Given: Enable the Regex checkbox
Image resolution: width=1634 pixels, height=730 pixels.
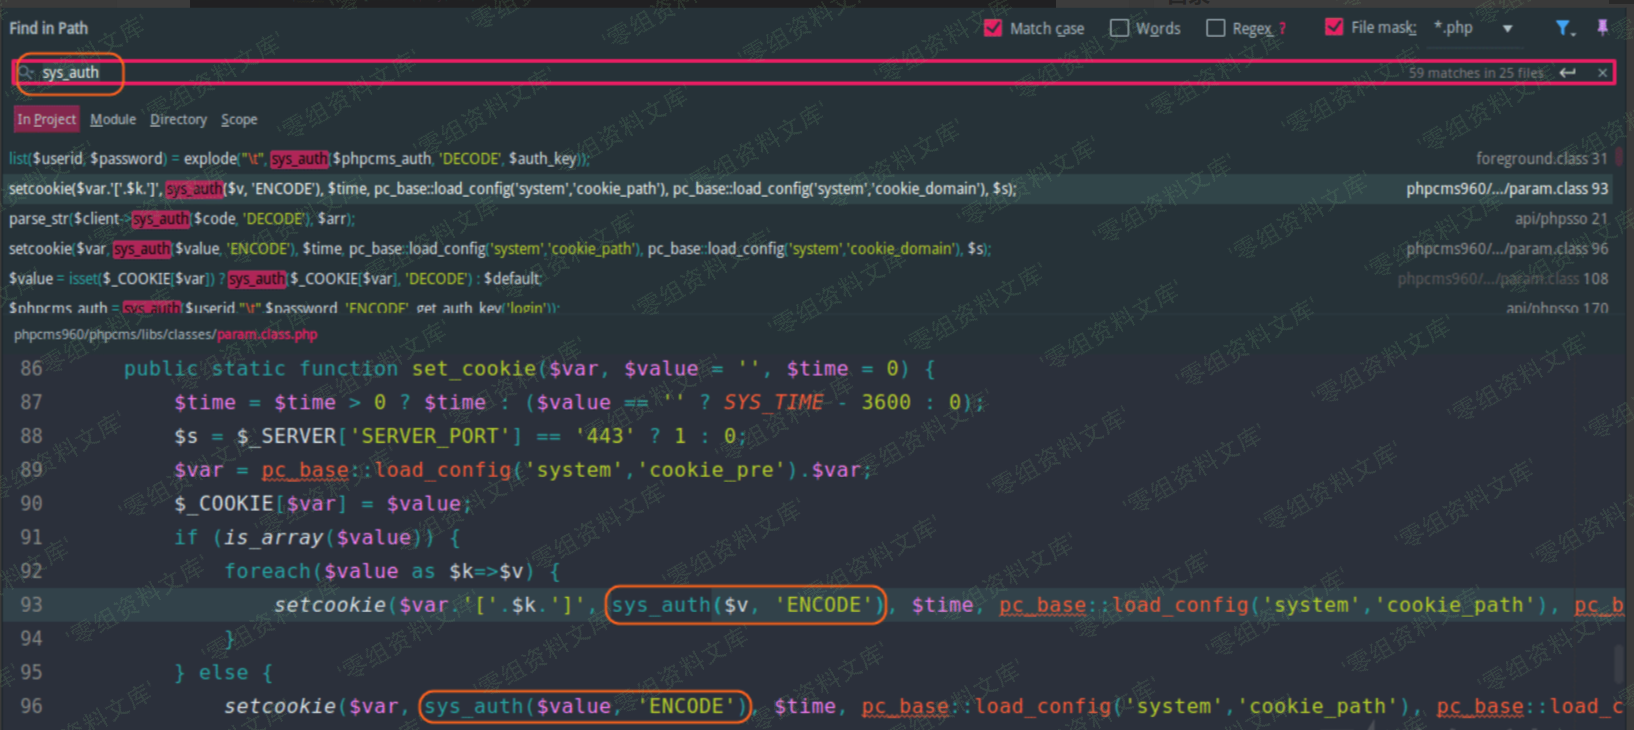Looking at the screenshot, I should coord(1216,28).
